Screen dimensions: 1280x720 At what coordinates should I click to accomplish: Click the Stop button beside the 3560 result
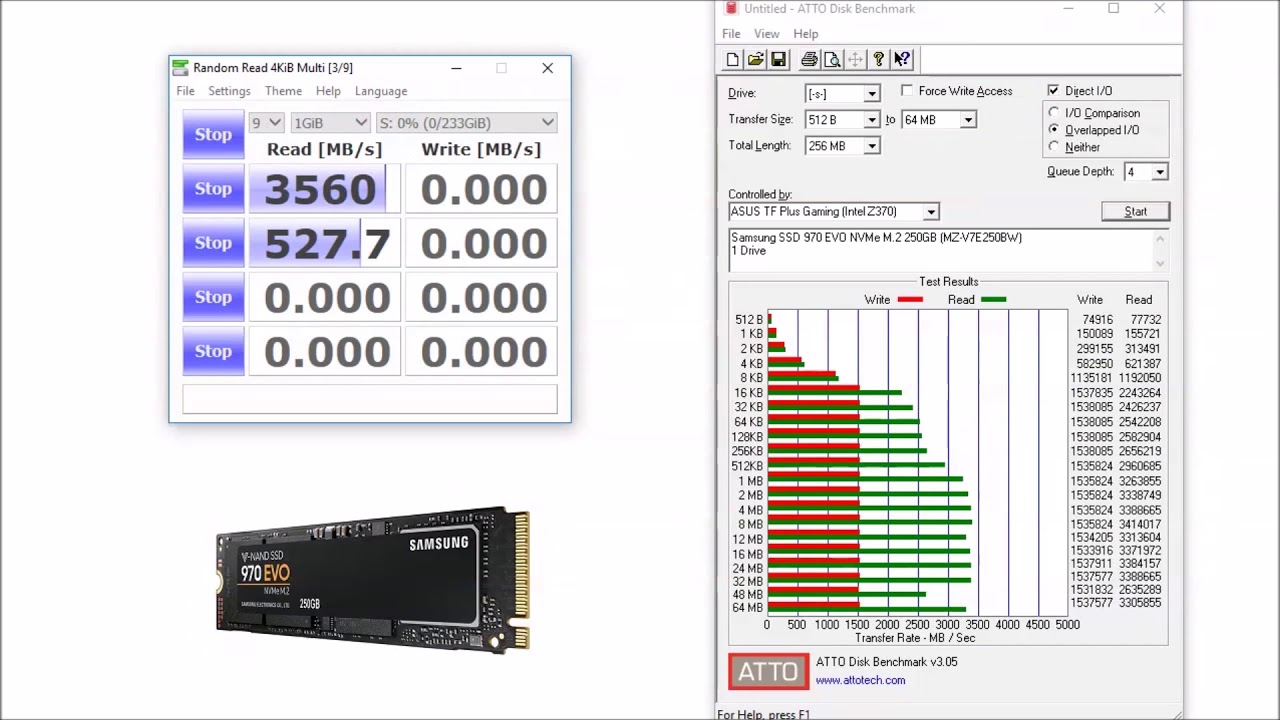click(x=213, y=189)
